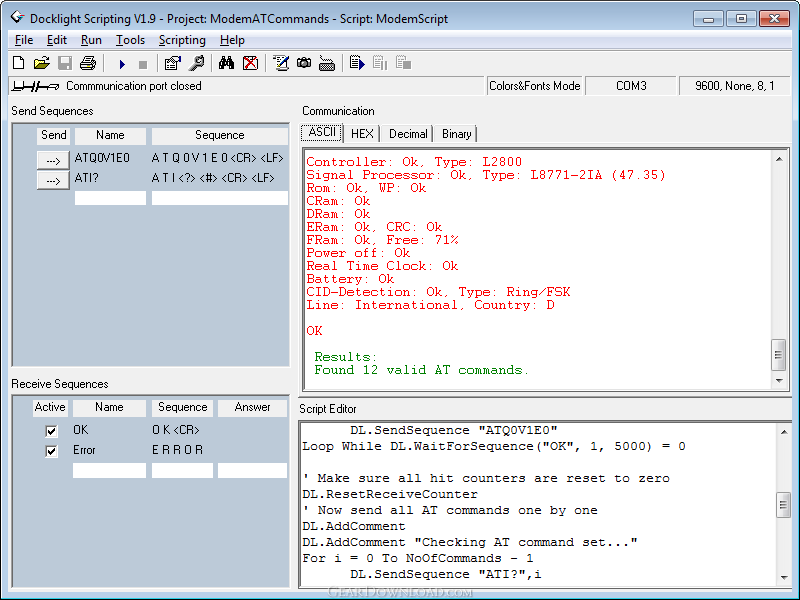
Task: Select the OK receive sequence name
Action: pyautogui.click(x=81, y=430)
